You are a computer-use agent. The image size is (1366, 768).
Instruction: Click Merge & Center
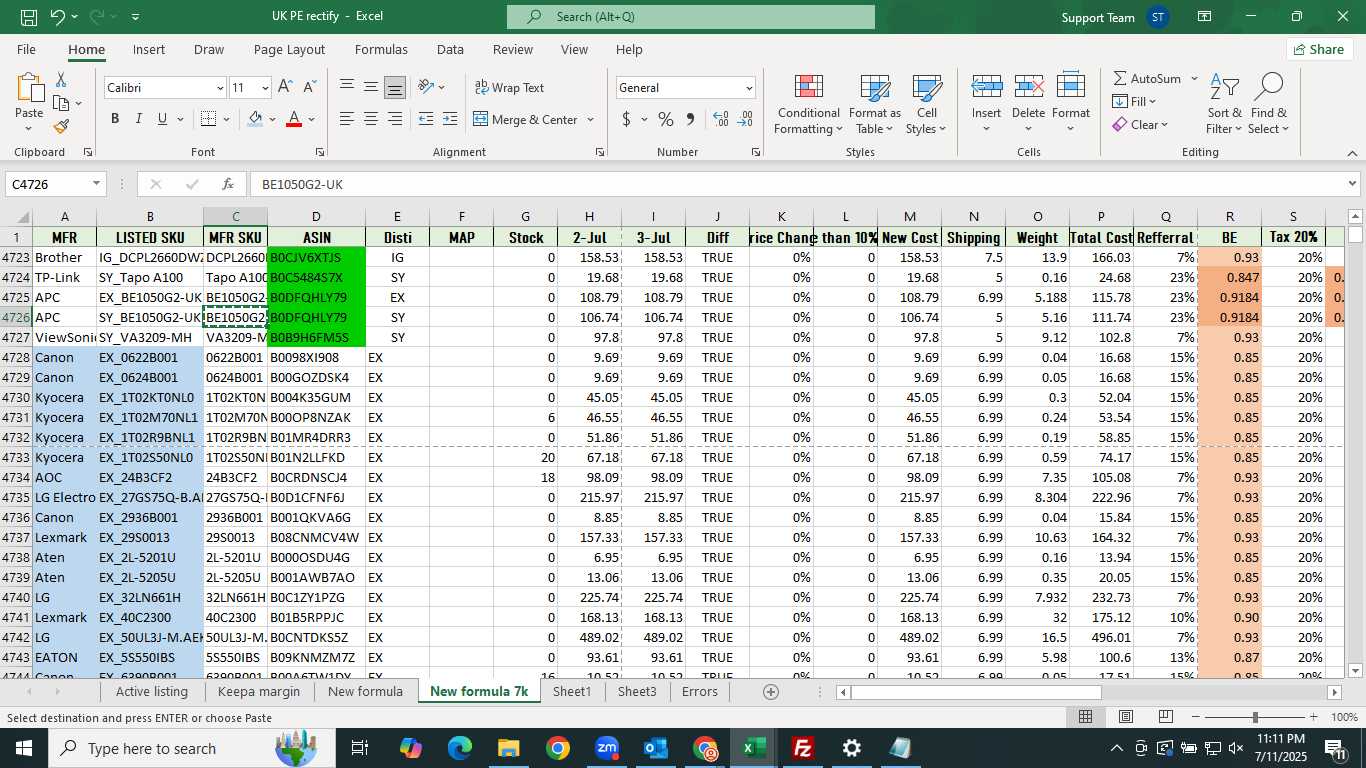(525, 119)
